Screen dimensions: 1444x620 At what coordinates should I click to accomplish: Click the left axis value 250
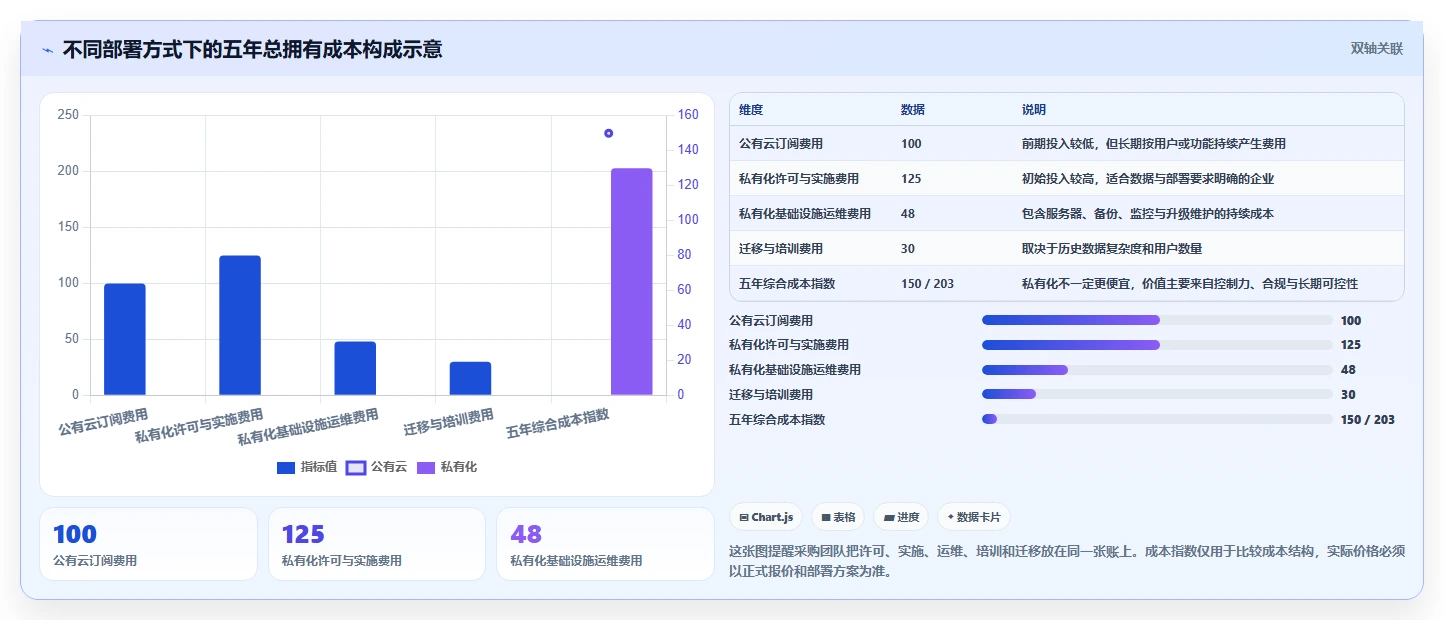point(68,115)
